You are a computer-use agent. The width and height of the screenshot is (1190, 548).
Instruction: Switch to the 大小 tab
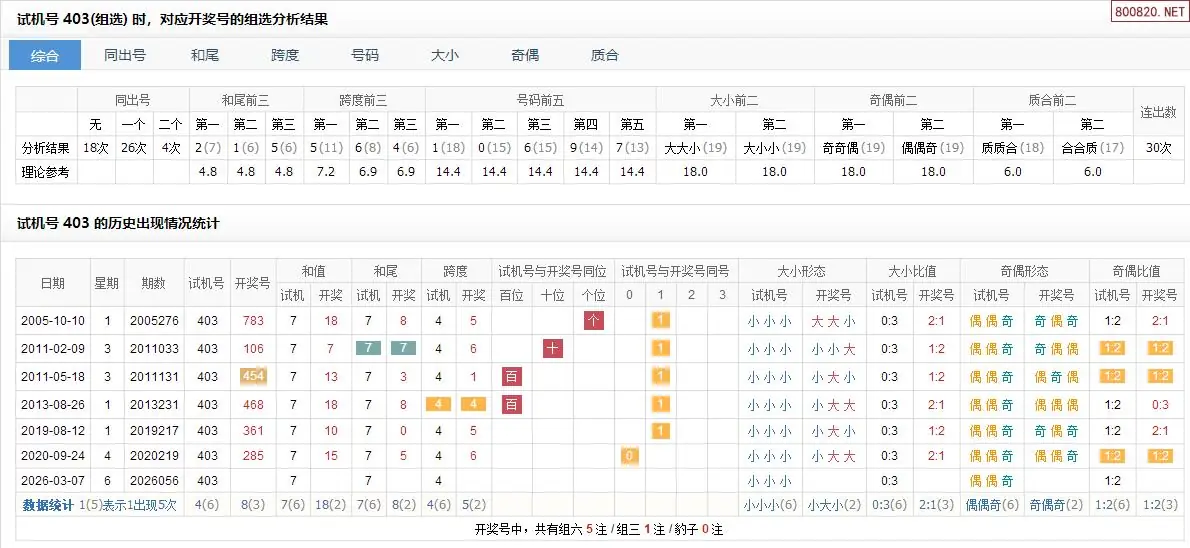click(x=445, y=55)
